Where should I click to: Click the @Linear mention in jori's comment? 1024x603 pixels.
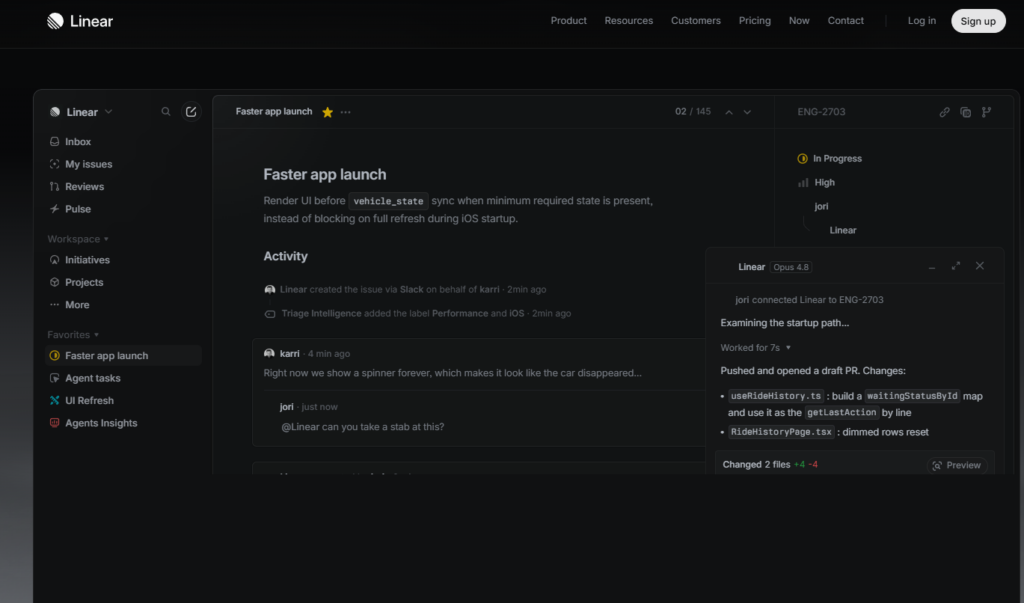(300, 427)
